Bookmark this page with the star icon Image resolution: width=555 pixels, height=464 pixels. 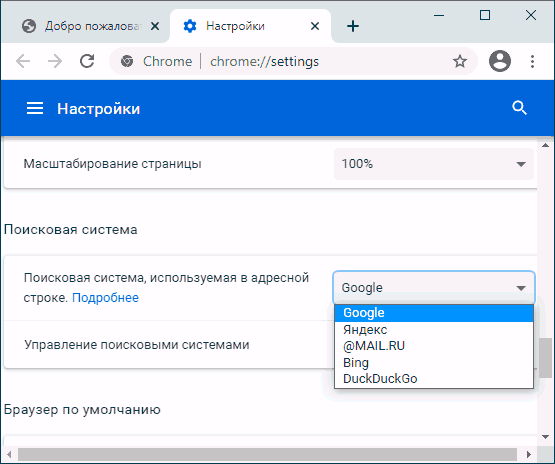tap(460, 61)
